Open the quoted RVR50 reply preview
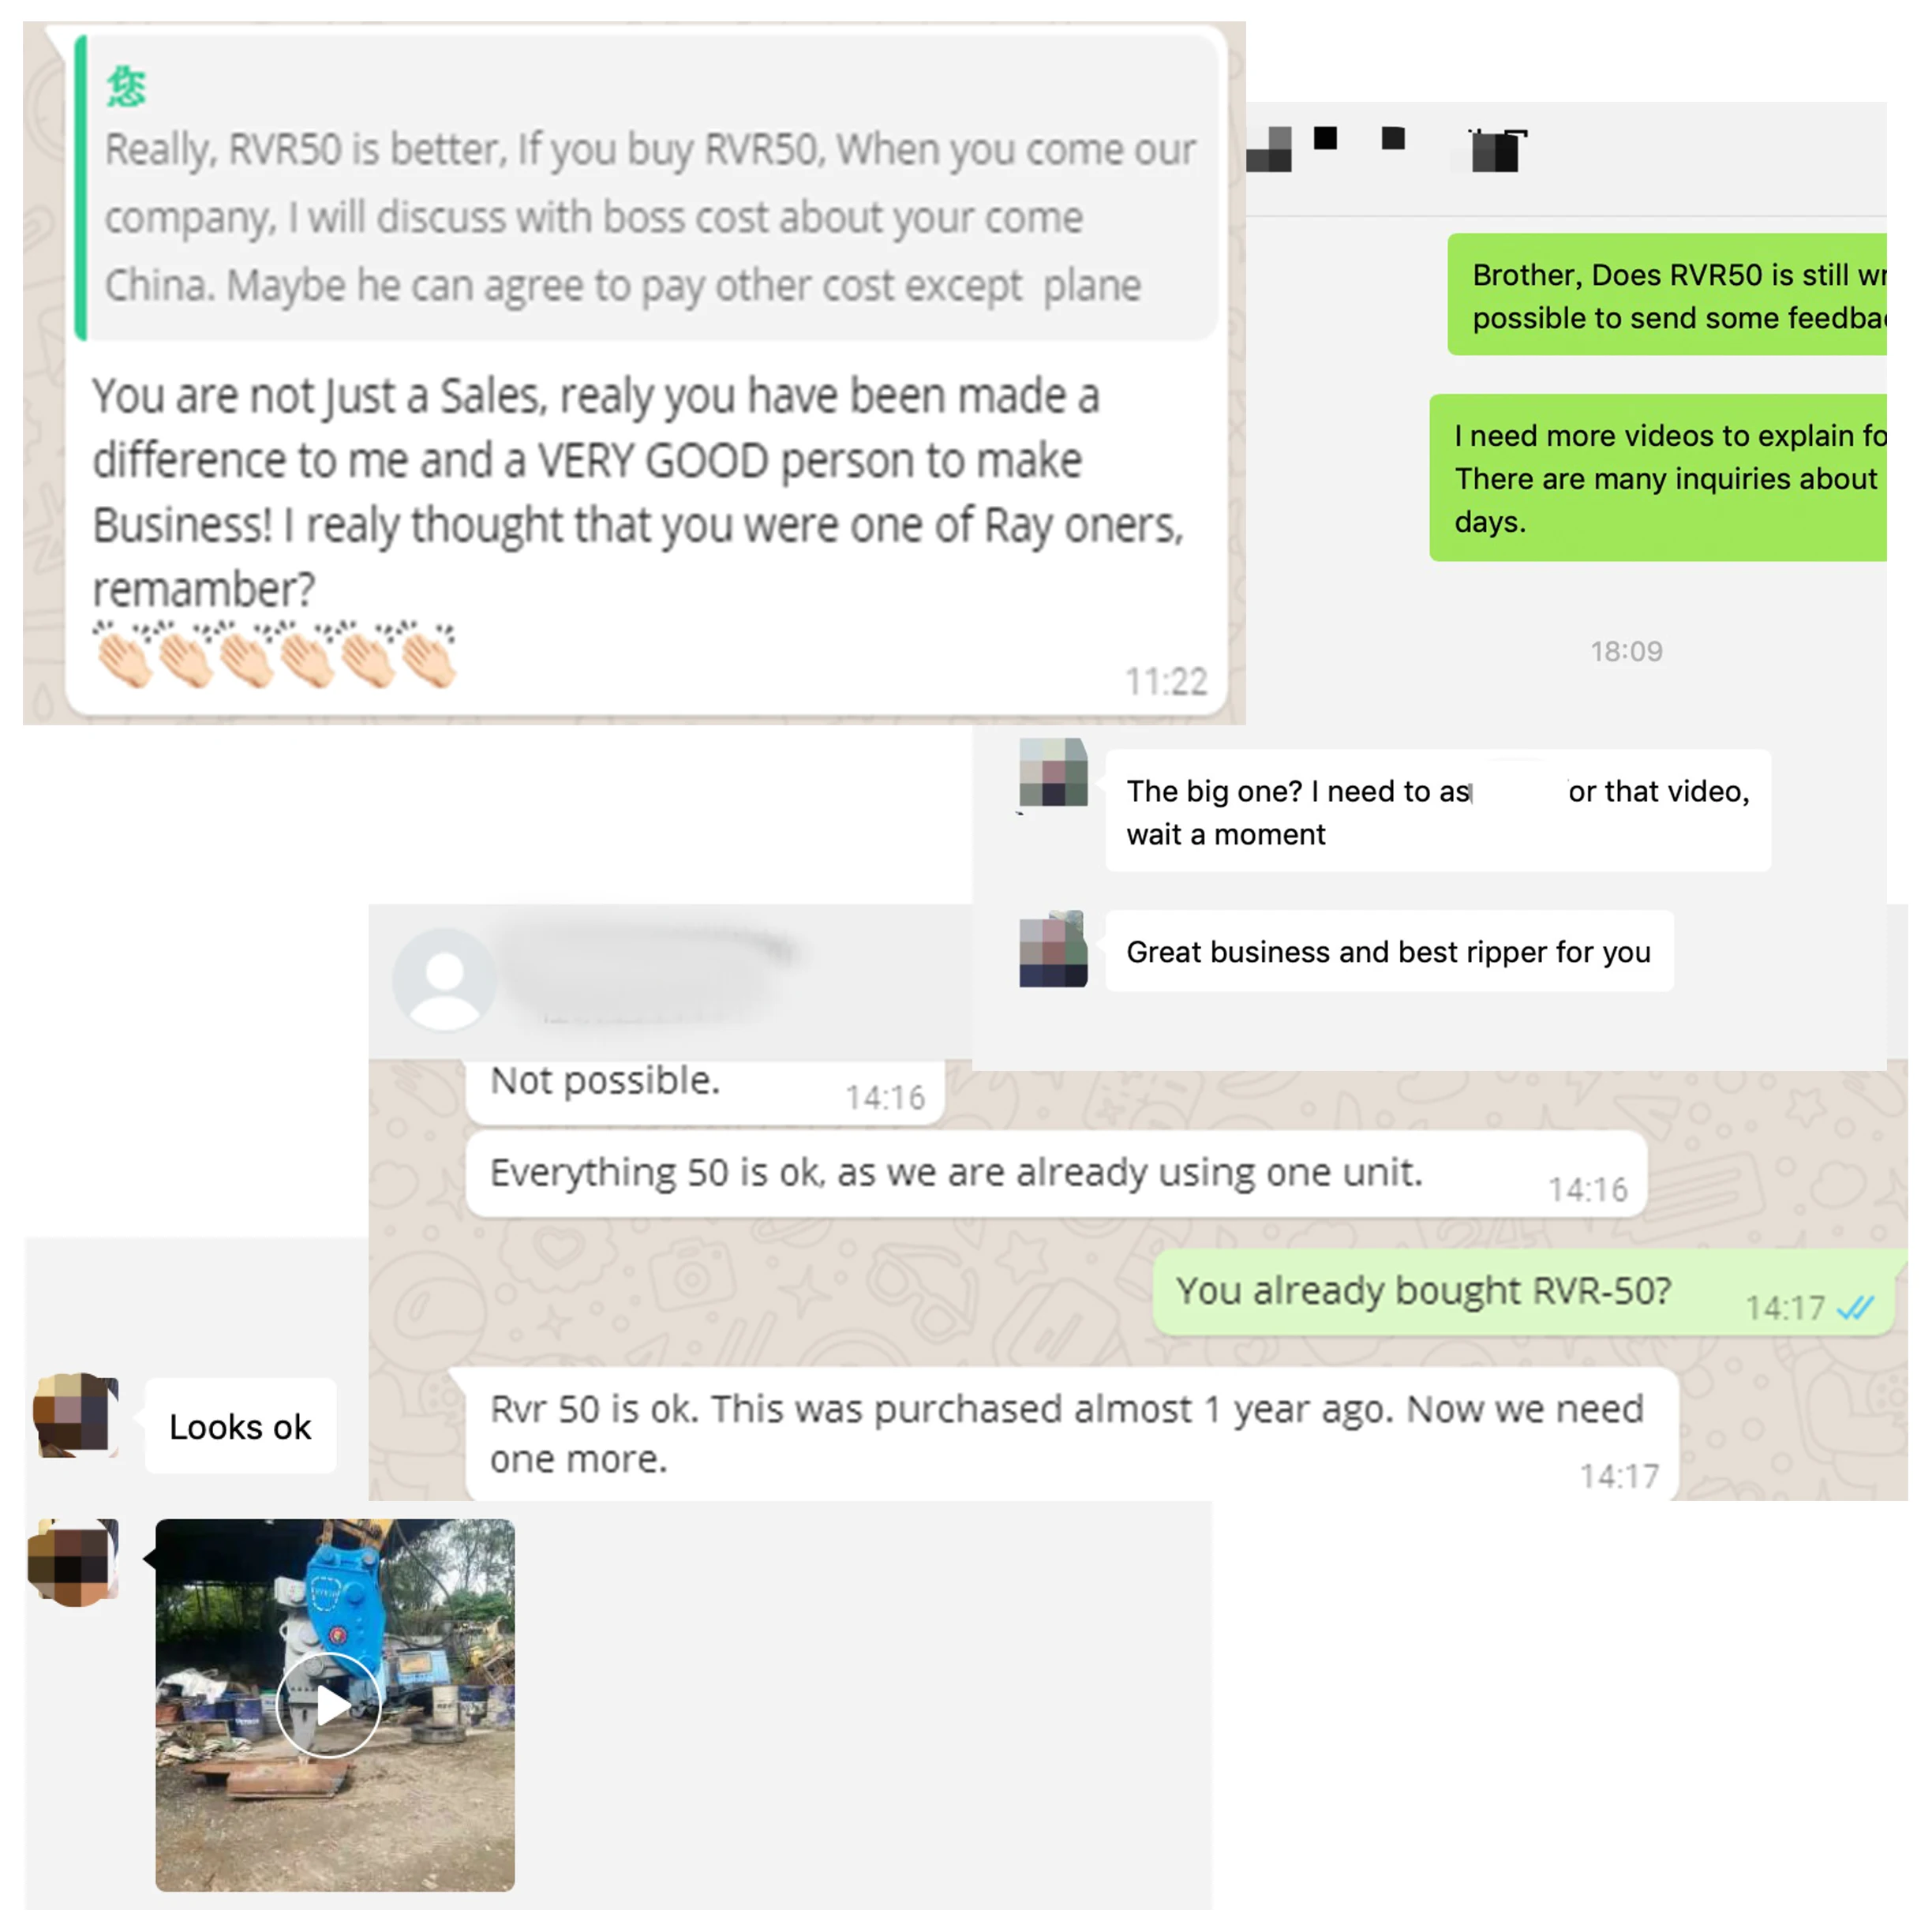The width and height of the screenshot is (1932, 1932). (646, 189)
